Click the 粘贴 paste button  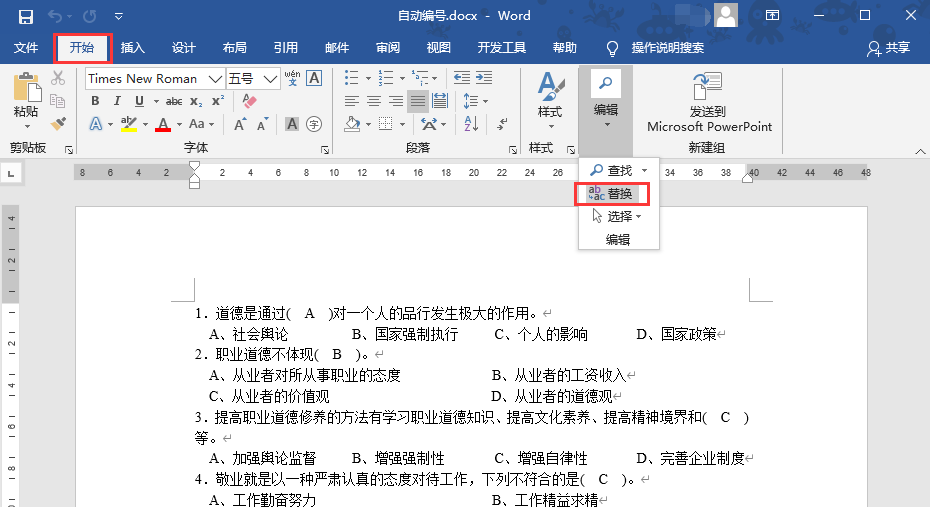click(26, 100)
